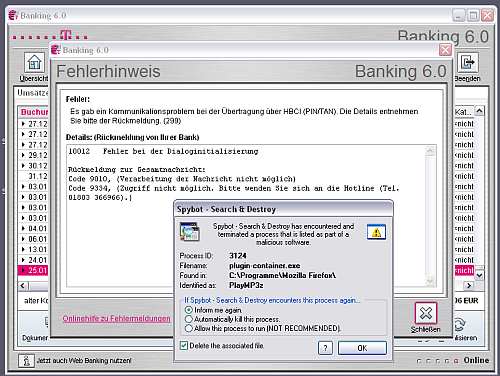Click the Beenden exit icon
The height and width of the screenshot is (376, 500).
[467, 62]
